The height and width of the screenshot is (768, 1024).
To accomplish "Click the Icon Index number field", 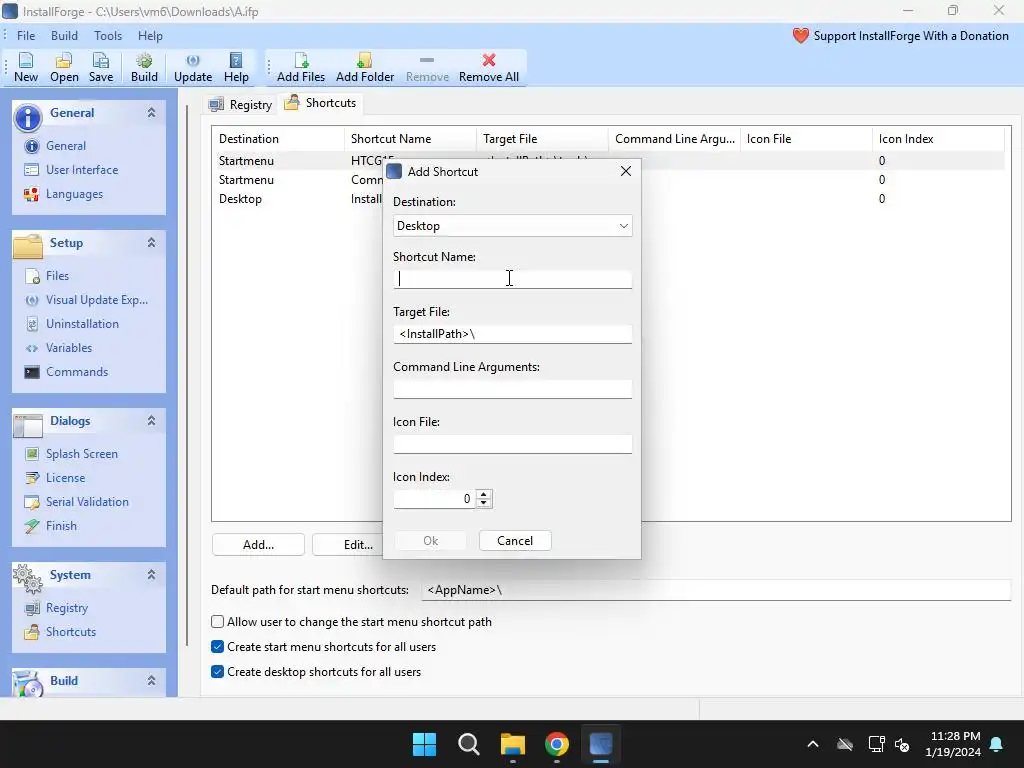I will point(434,499).
